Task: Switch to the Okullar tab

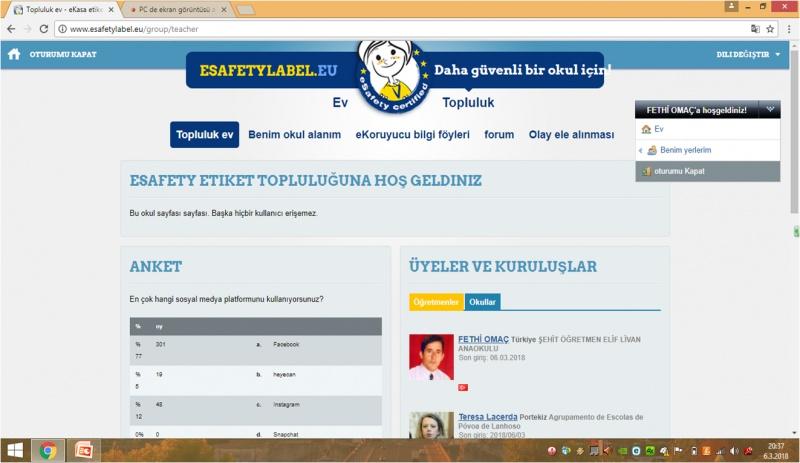Action: coord(481,301)
